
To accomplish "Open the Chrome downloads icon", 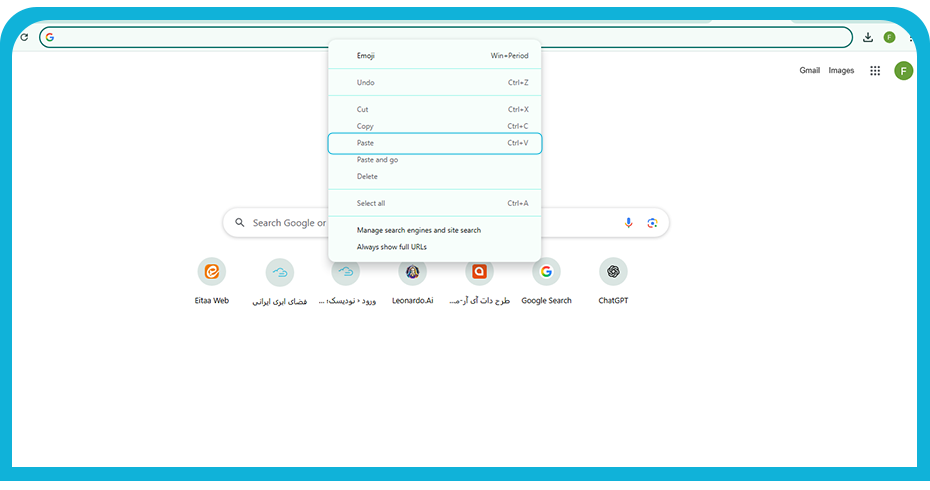I will [868, 37].
